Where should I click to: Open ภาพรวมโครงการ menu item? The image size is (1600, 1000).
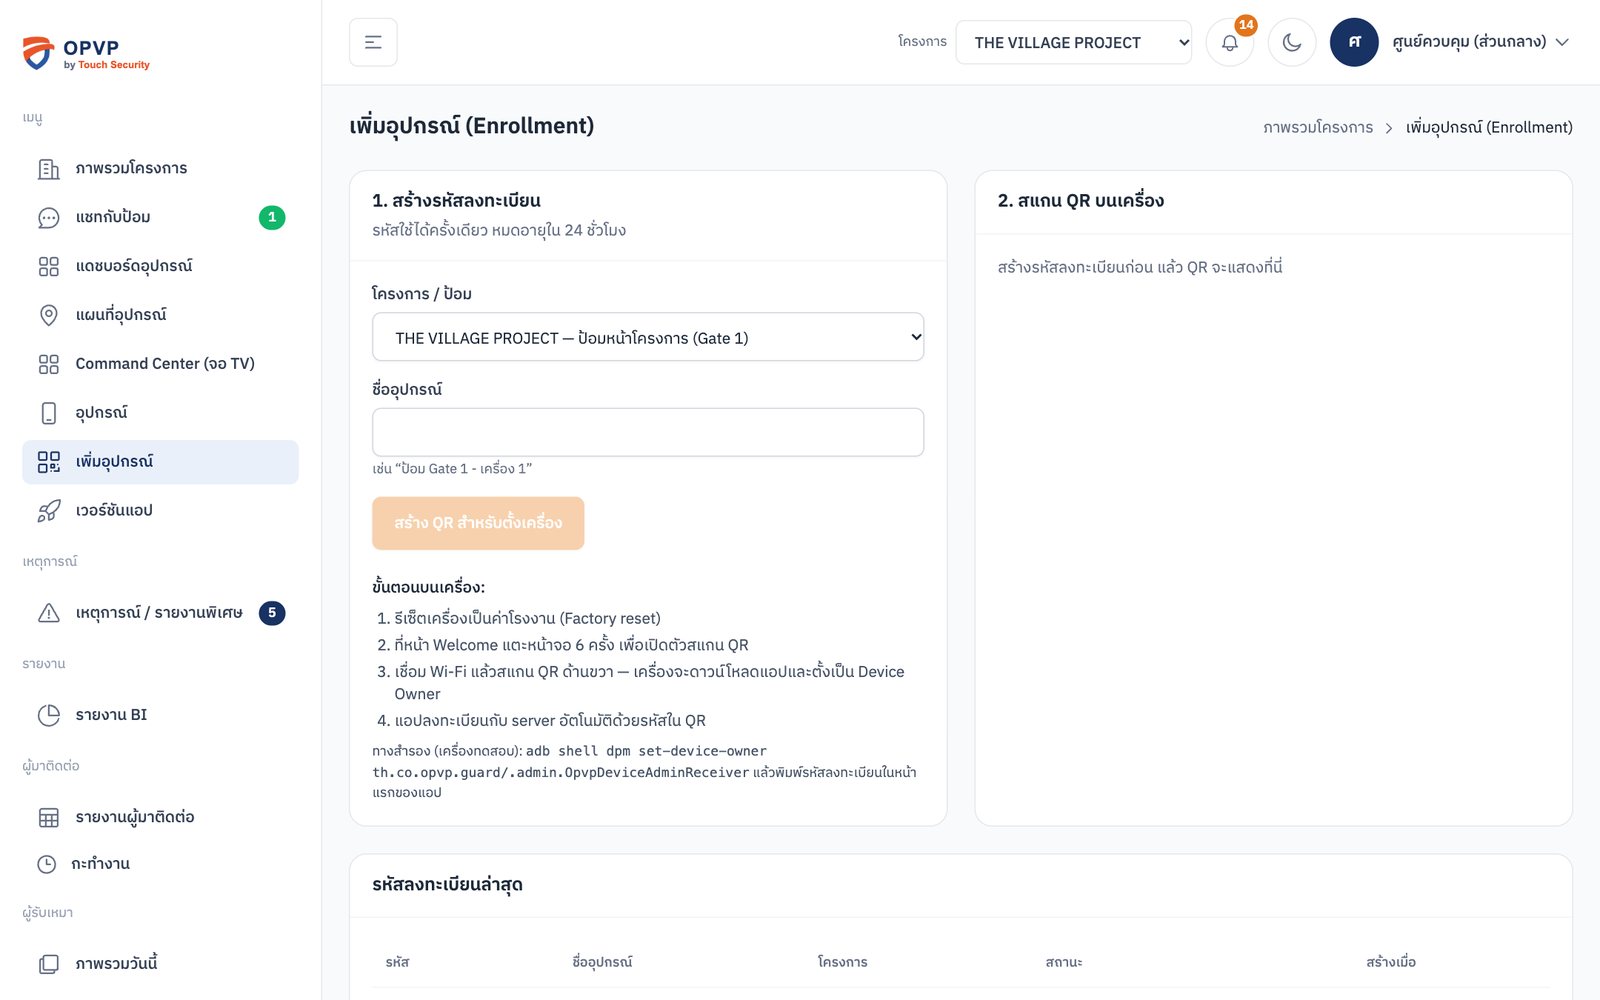[x=160, y=168]
